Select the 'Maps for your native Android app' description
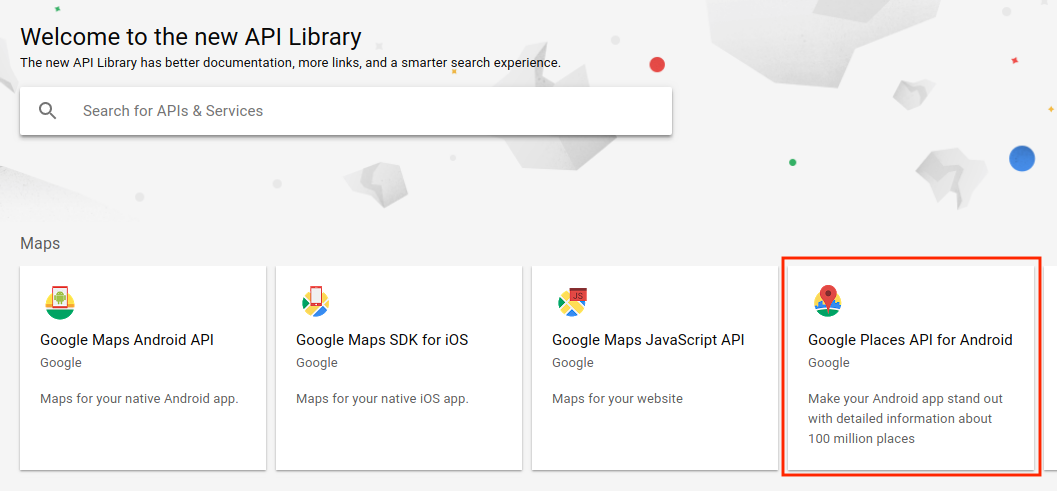Screen dimensions: 1057x491 point(140,399)
